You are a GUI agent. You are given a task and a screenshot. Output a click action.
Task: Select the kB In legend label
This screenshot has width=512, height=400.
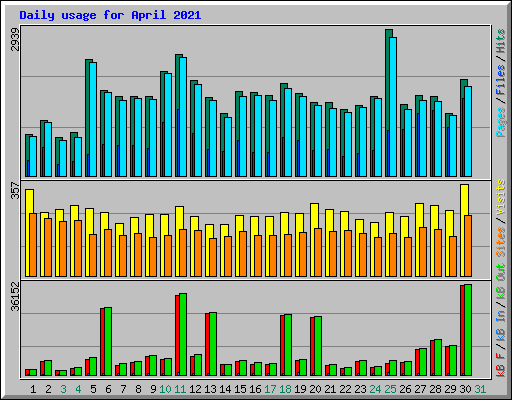pos(501,326)
